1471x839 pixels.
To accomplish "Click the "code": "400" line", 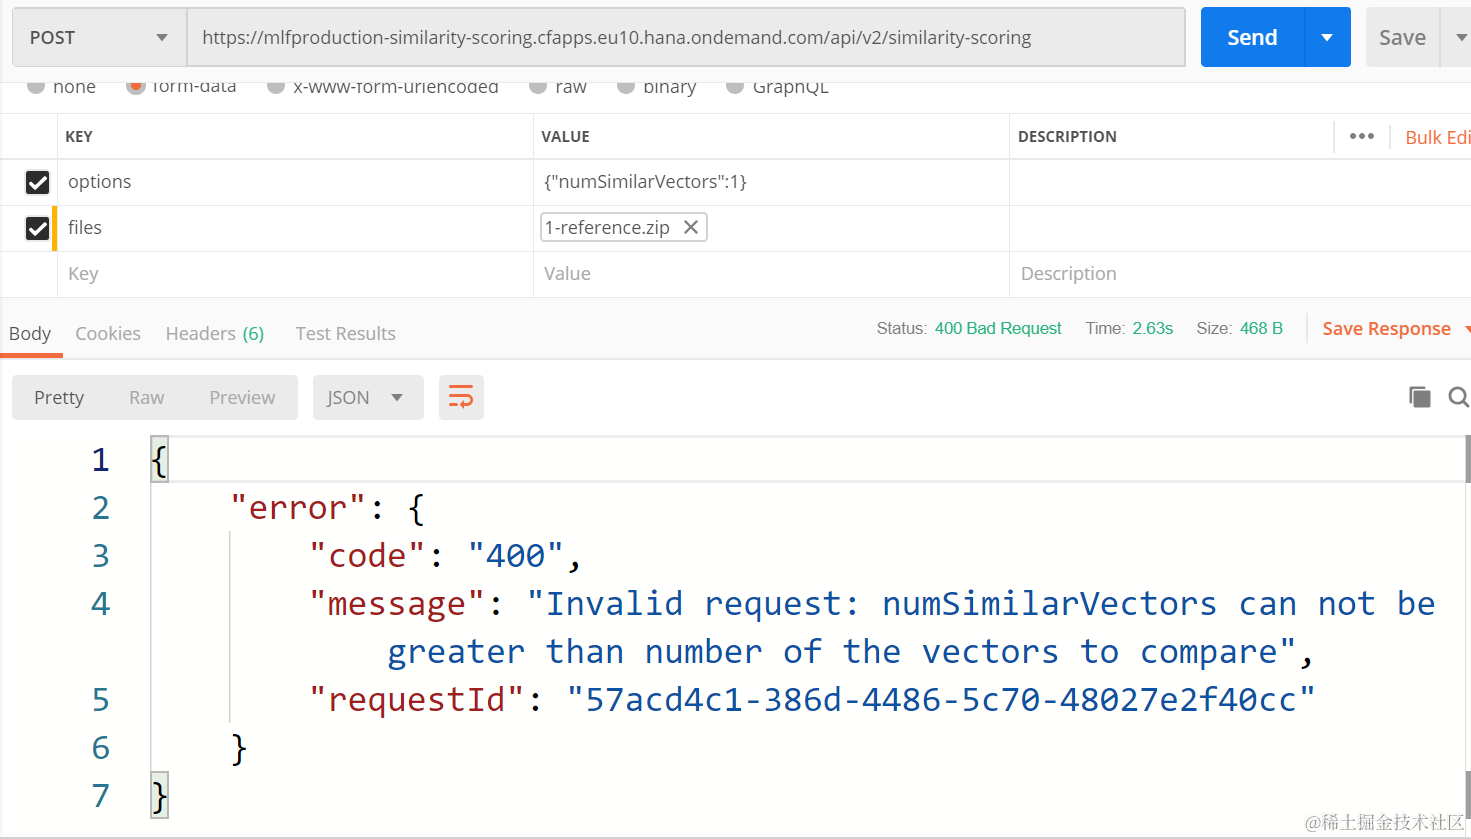I will (x=445, y=555).
